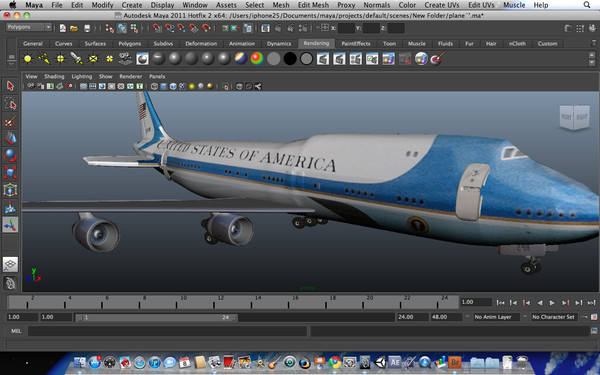Open the Shading panel menu

[54, 77]
